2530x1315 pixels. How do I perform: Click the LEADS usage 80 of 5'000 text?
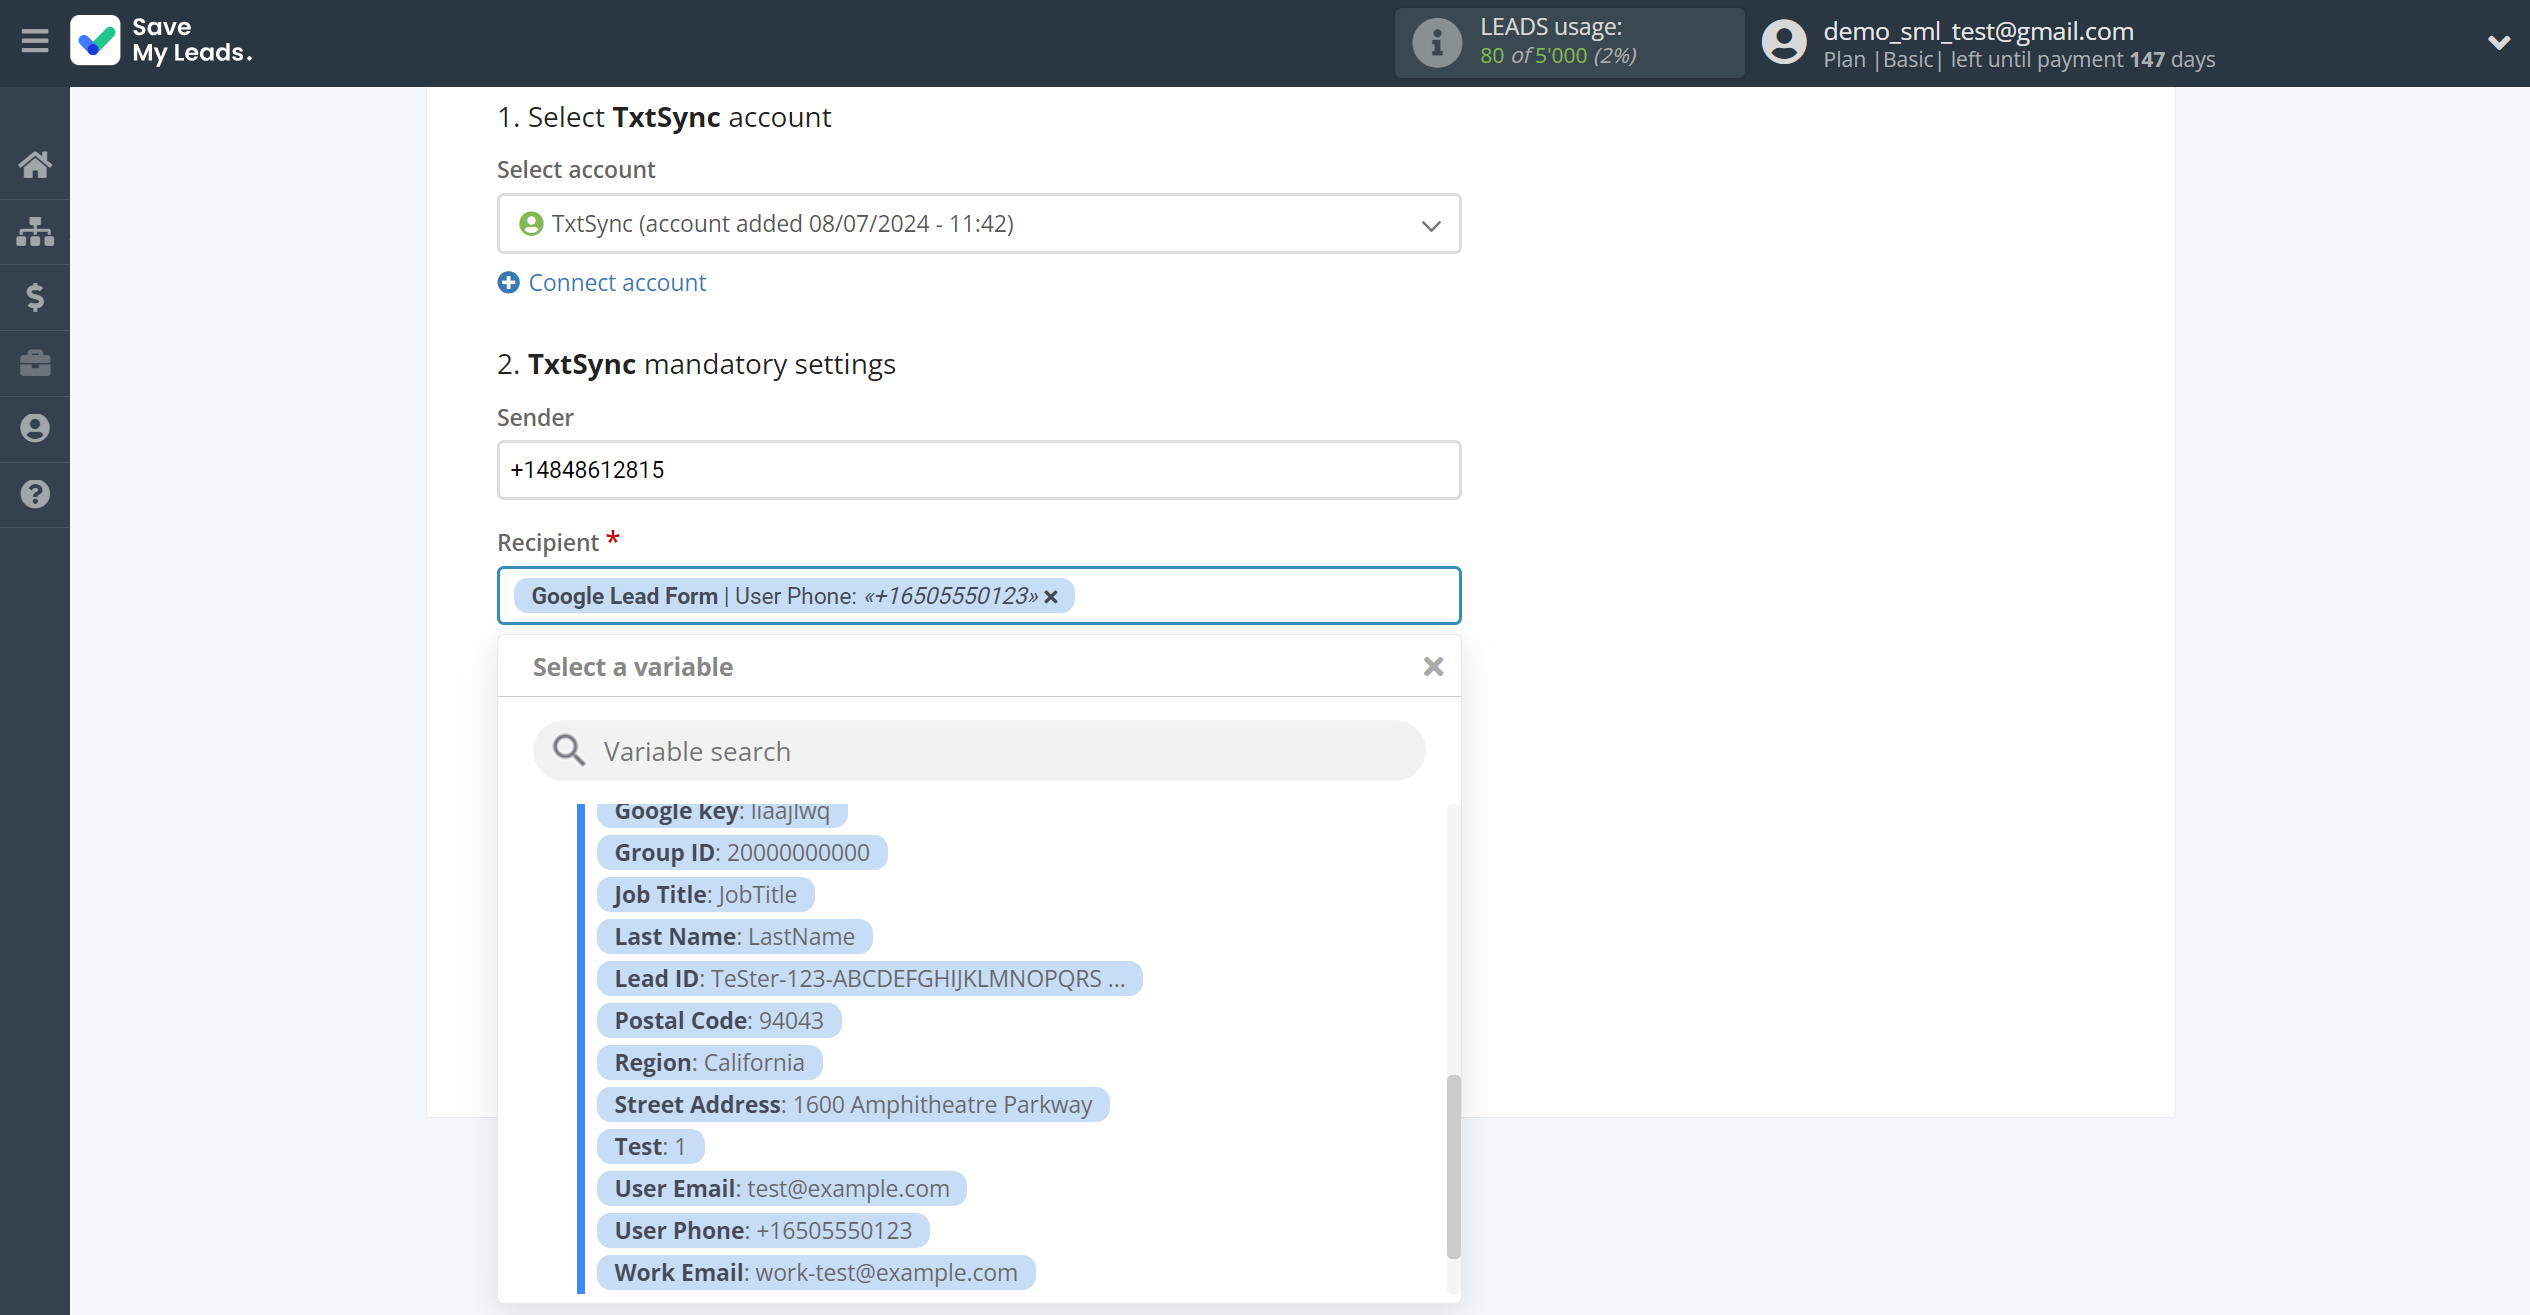pos(1558,56)
